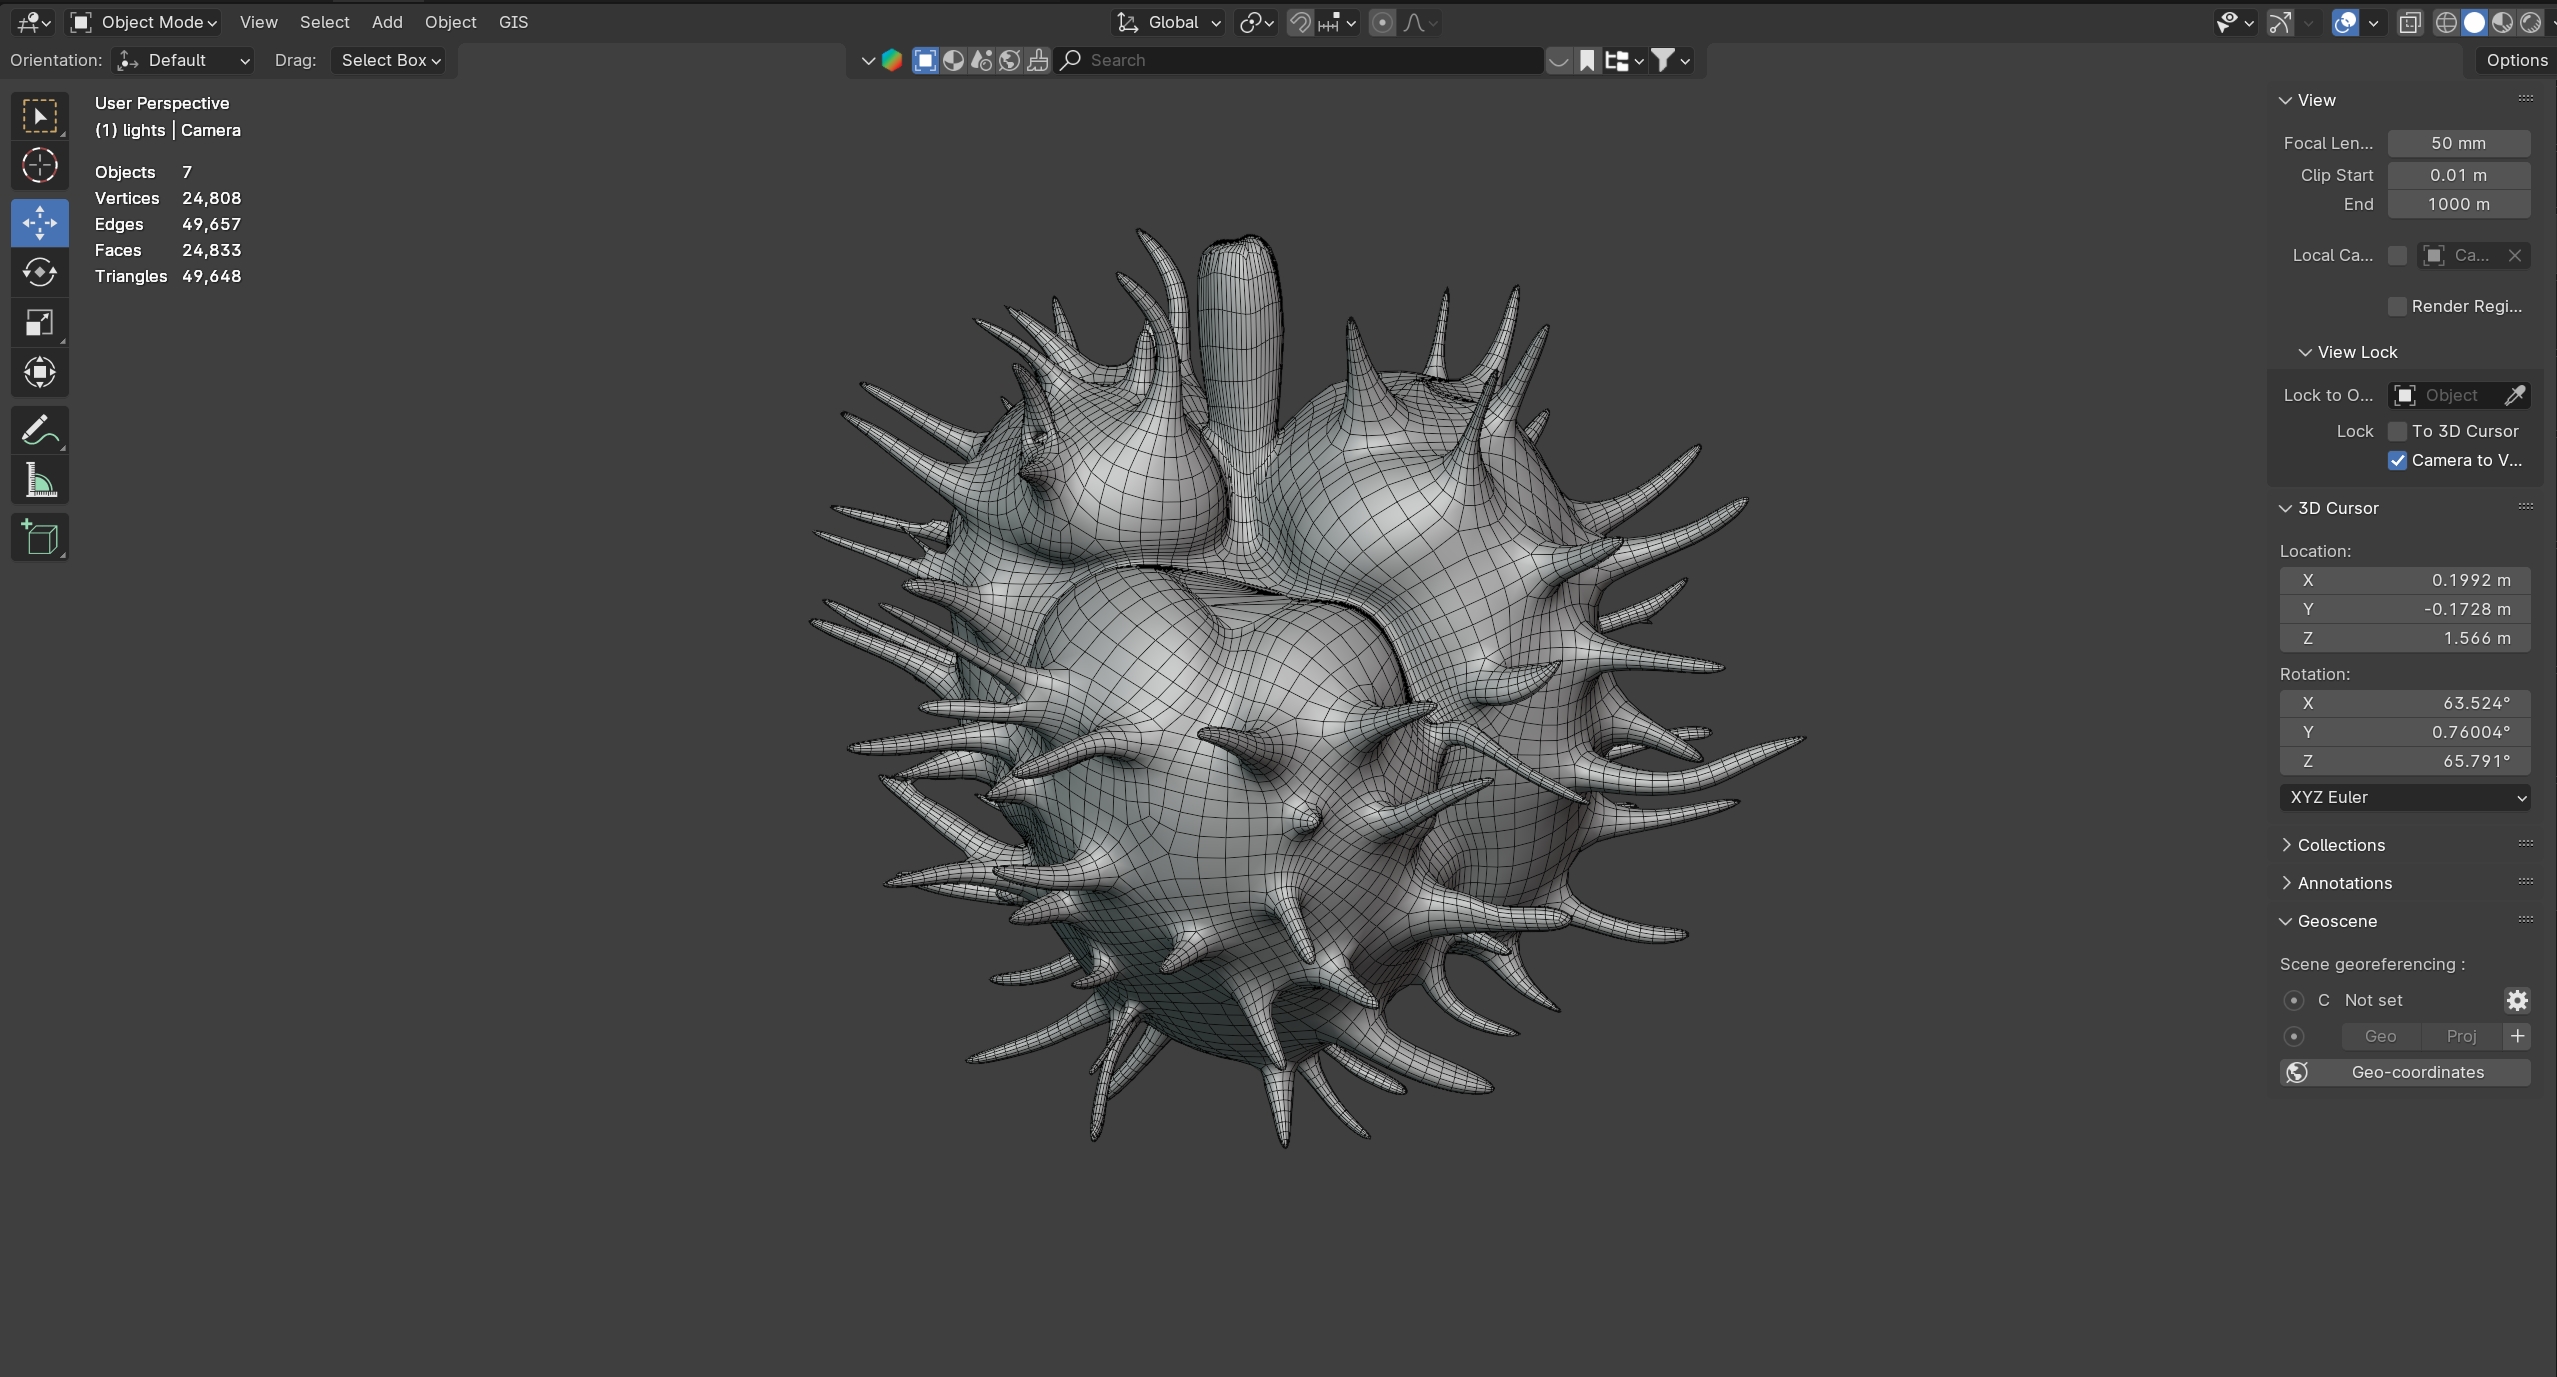The width and height of the screenshot is (2557, 1377).
Task: Open the Add menu
Action: [387, 22]
